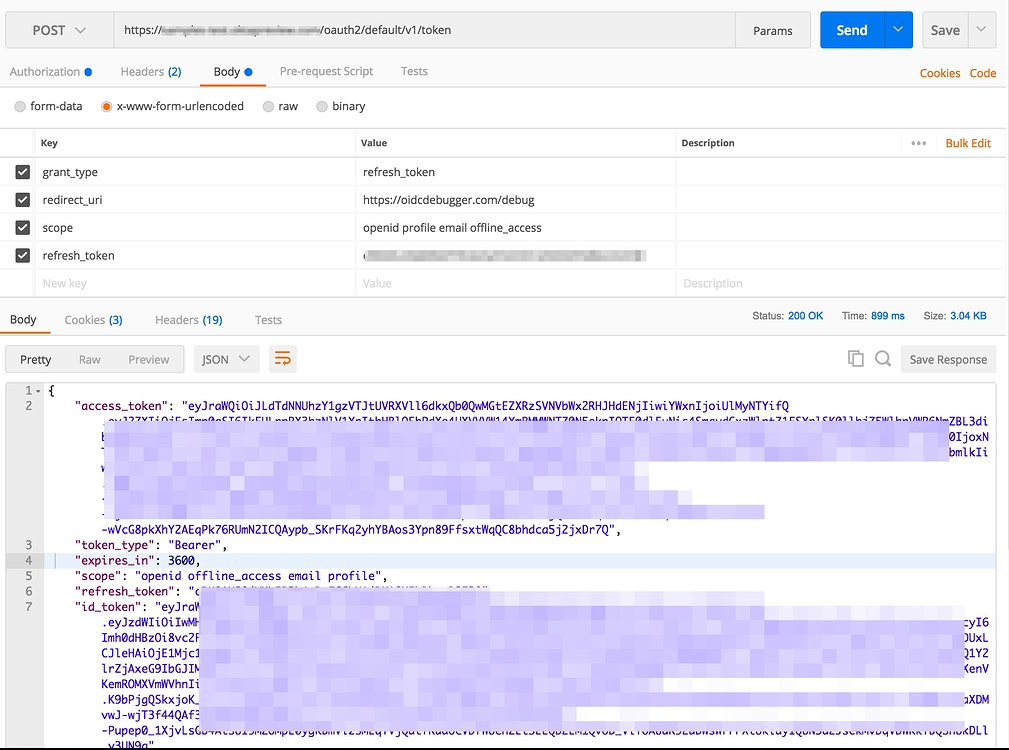Screen dimensions: 1009x750
Task: Open the three-dot params menu near Bulk Edit
Action: point(918,143)
